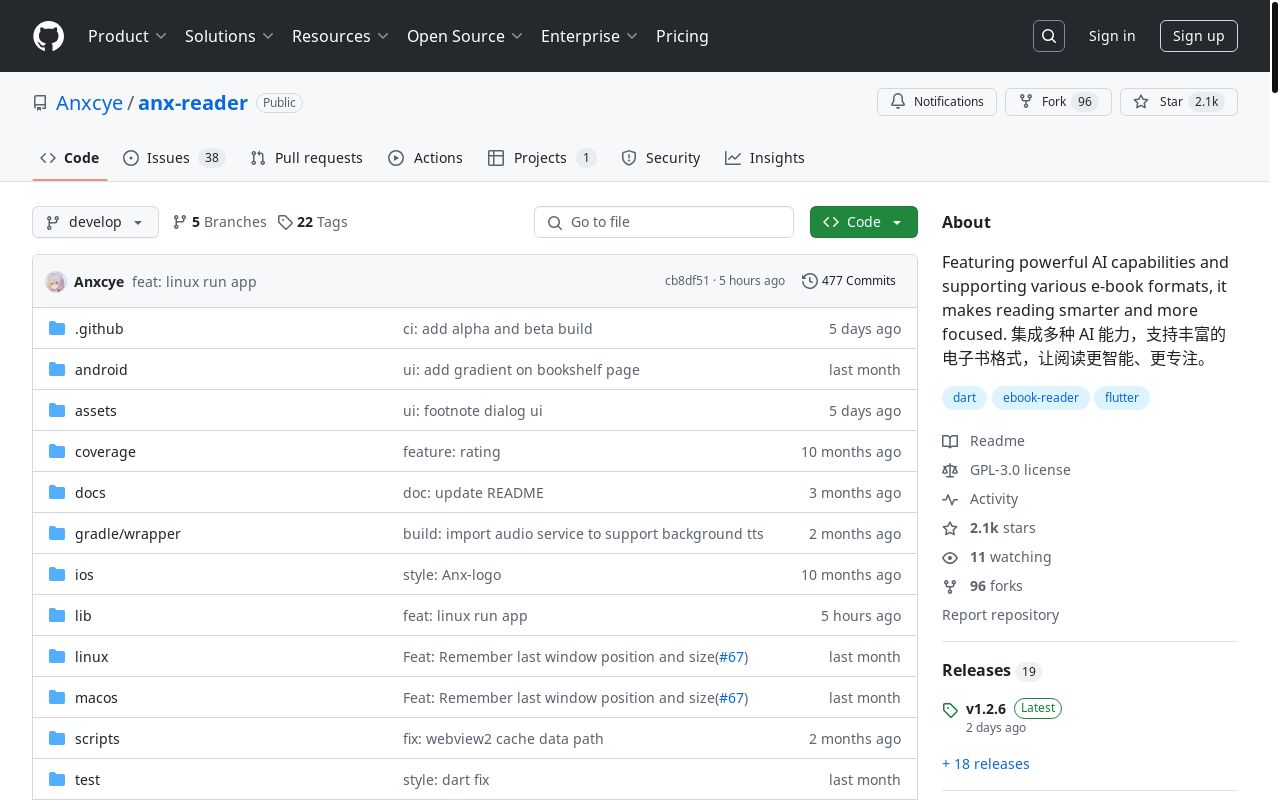Expand the develop branch dropdown
1280x800 pixels.
[95, 222]
